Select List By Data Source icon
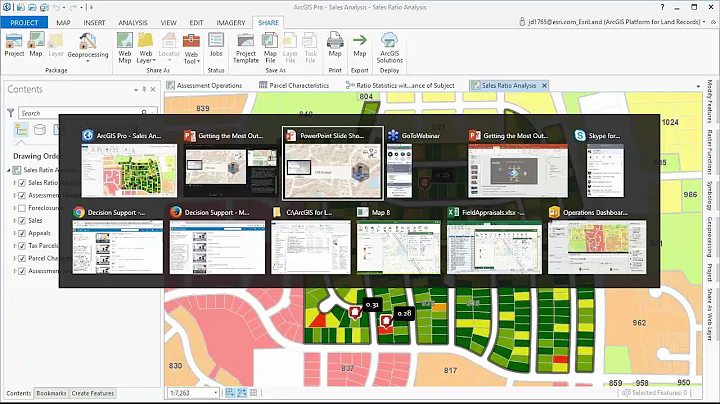 [x=40, y=130]
